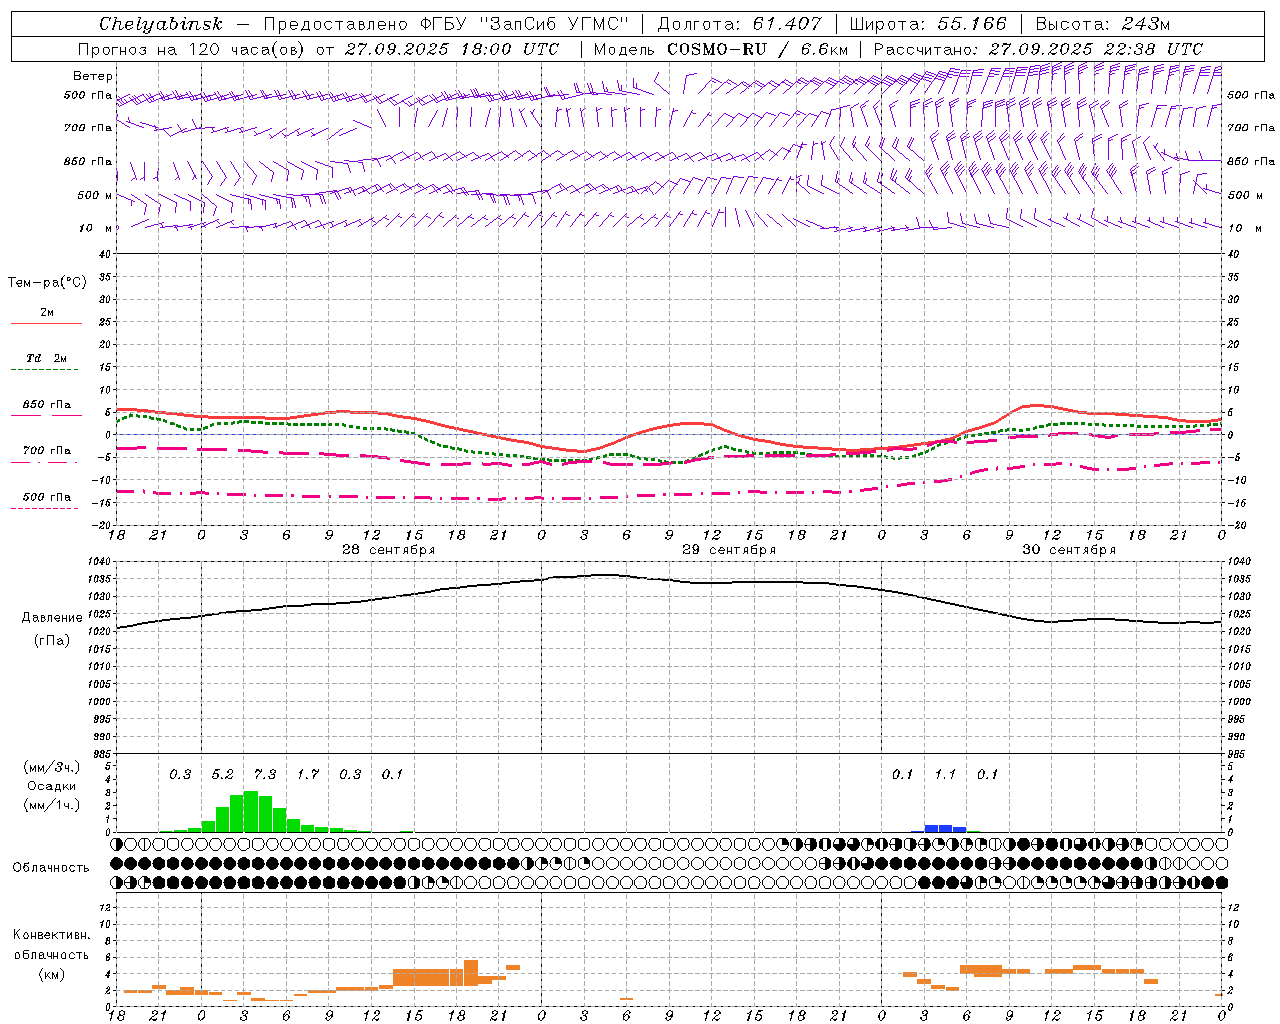The width and height of the screenshot is (1280, 1024).
Task: Click the Chelyabinsk station title
Action: coord(160,24)
